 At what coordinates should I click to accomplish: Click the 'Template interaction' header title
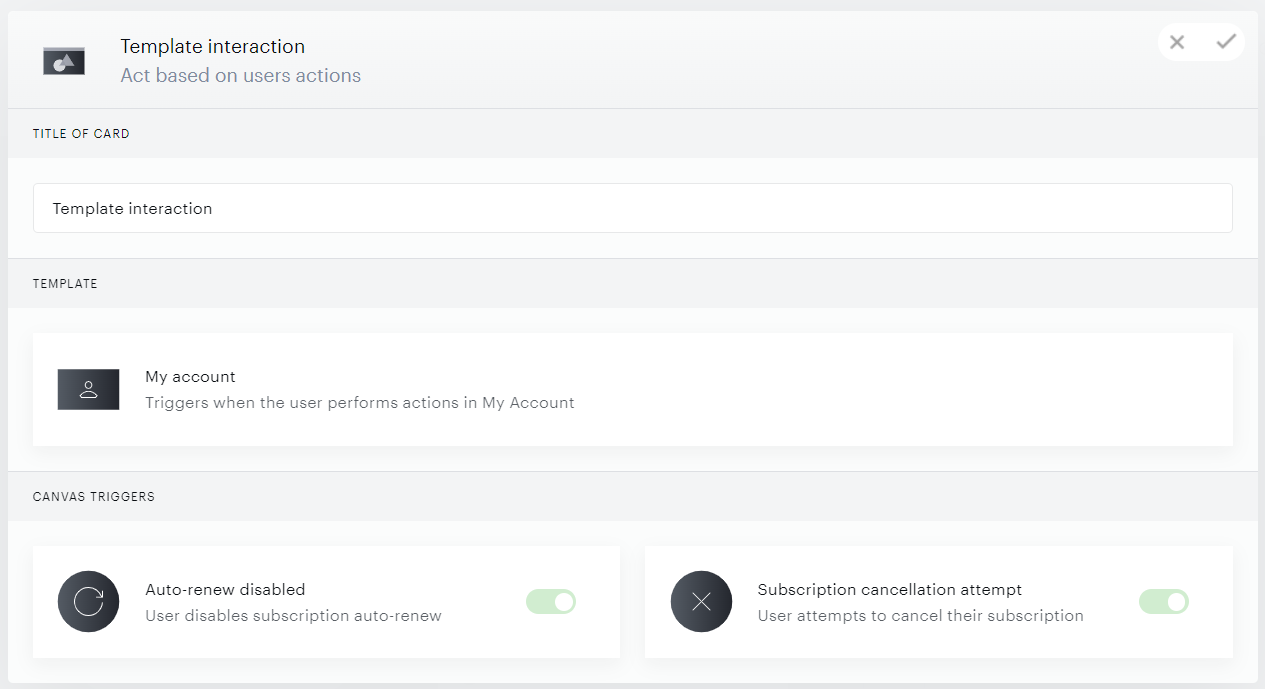pyautogui.click(x=213, y=47)
